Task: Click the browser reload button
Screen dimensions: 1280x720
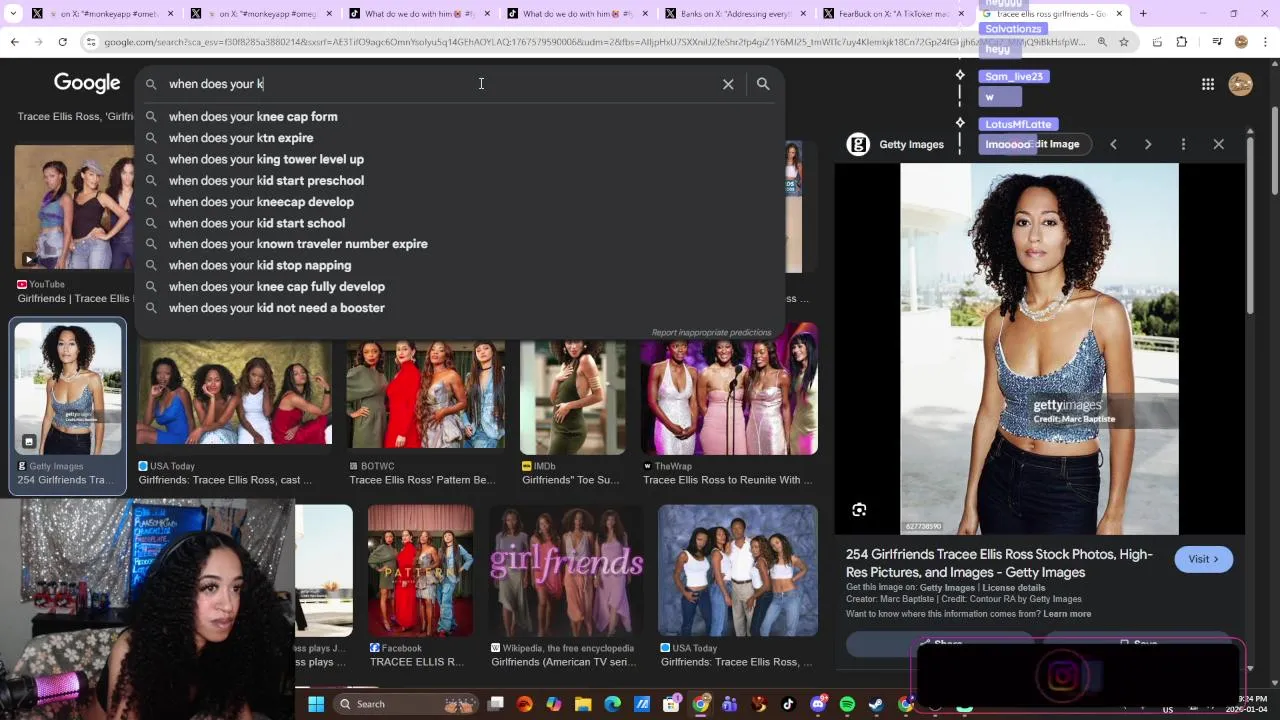Action: 62,42
